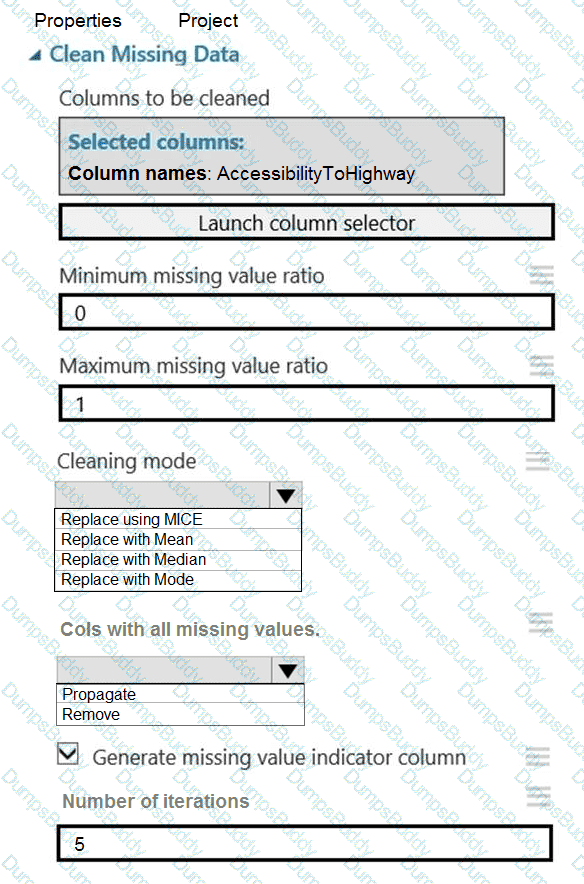Uncheck Generate missing value indicator column
The width and height of the screenshot is (584, 884).
(67, 754)
